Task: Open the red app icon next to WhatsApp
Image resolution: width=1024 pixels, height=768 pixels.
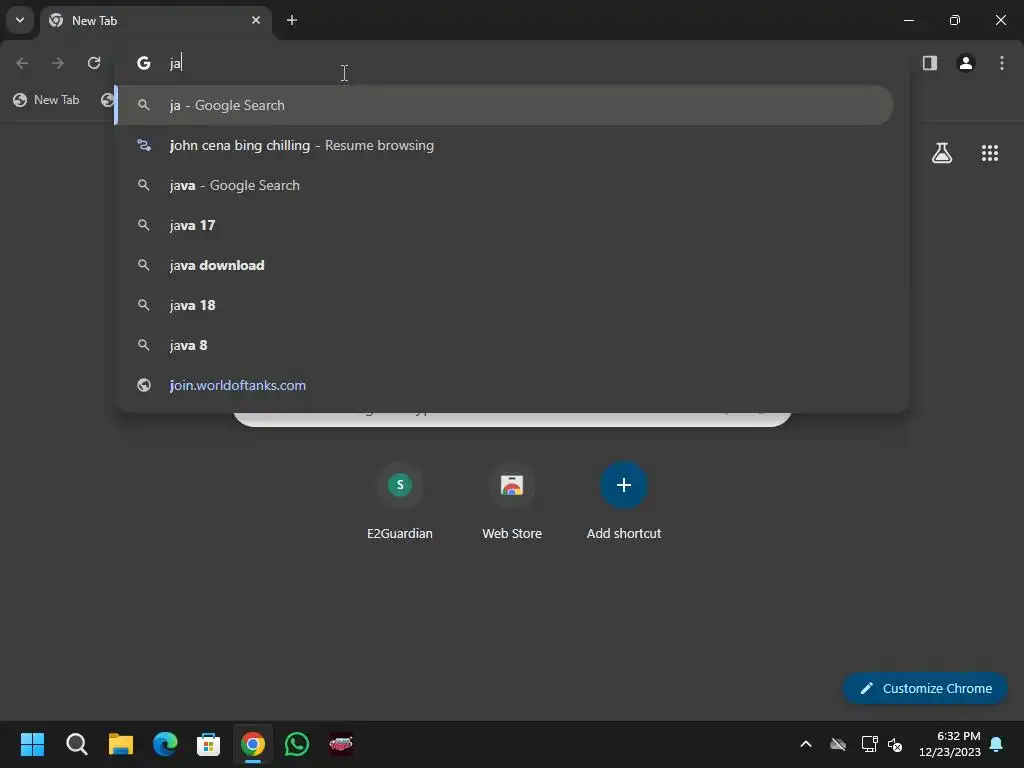Action: 341,744
